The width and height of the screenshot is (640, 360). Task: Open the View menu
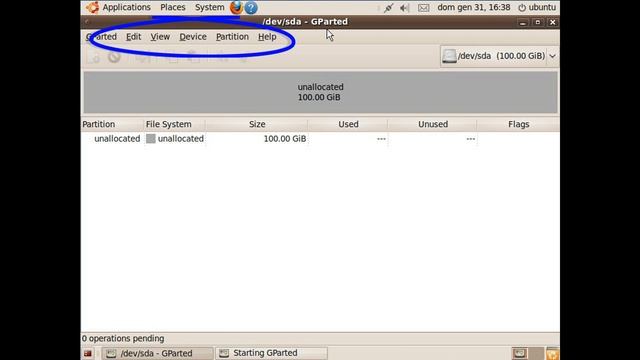click(160, 37)
